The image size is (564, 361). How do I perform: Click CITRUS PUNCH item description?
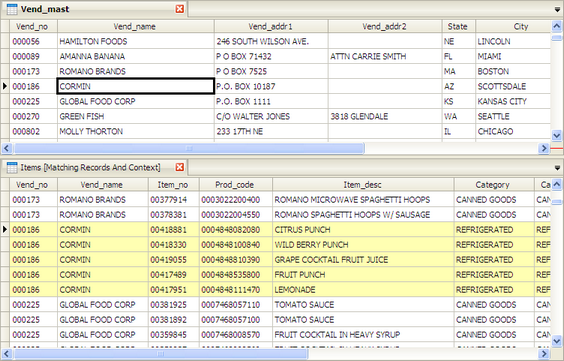(363, 230)
